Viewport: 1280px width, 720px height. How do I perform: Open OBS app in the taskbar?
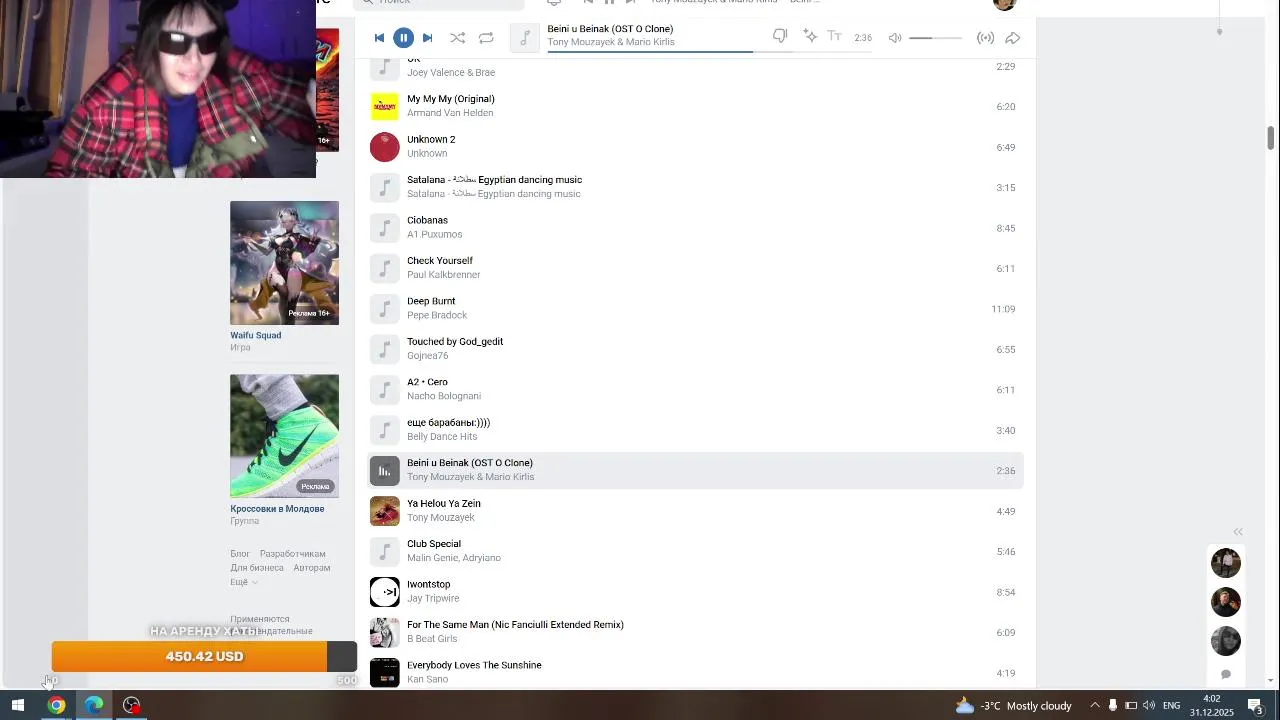click(x=131, y=705)
